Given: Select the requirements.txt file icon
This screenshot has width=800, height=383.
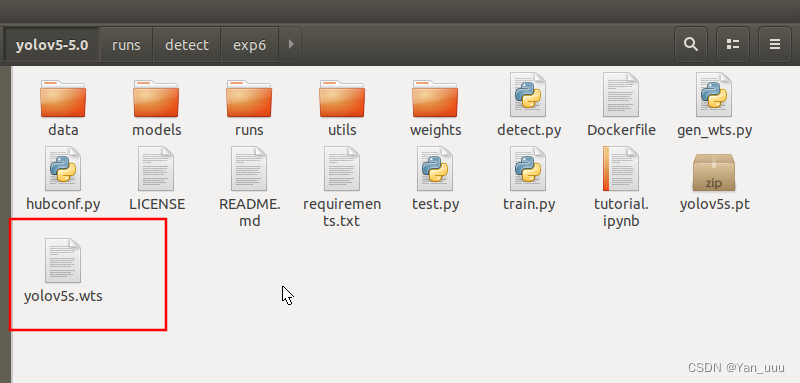Looking at the screenshot, I should (x=342, y=169).
